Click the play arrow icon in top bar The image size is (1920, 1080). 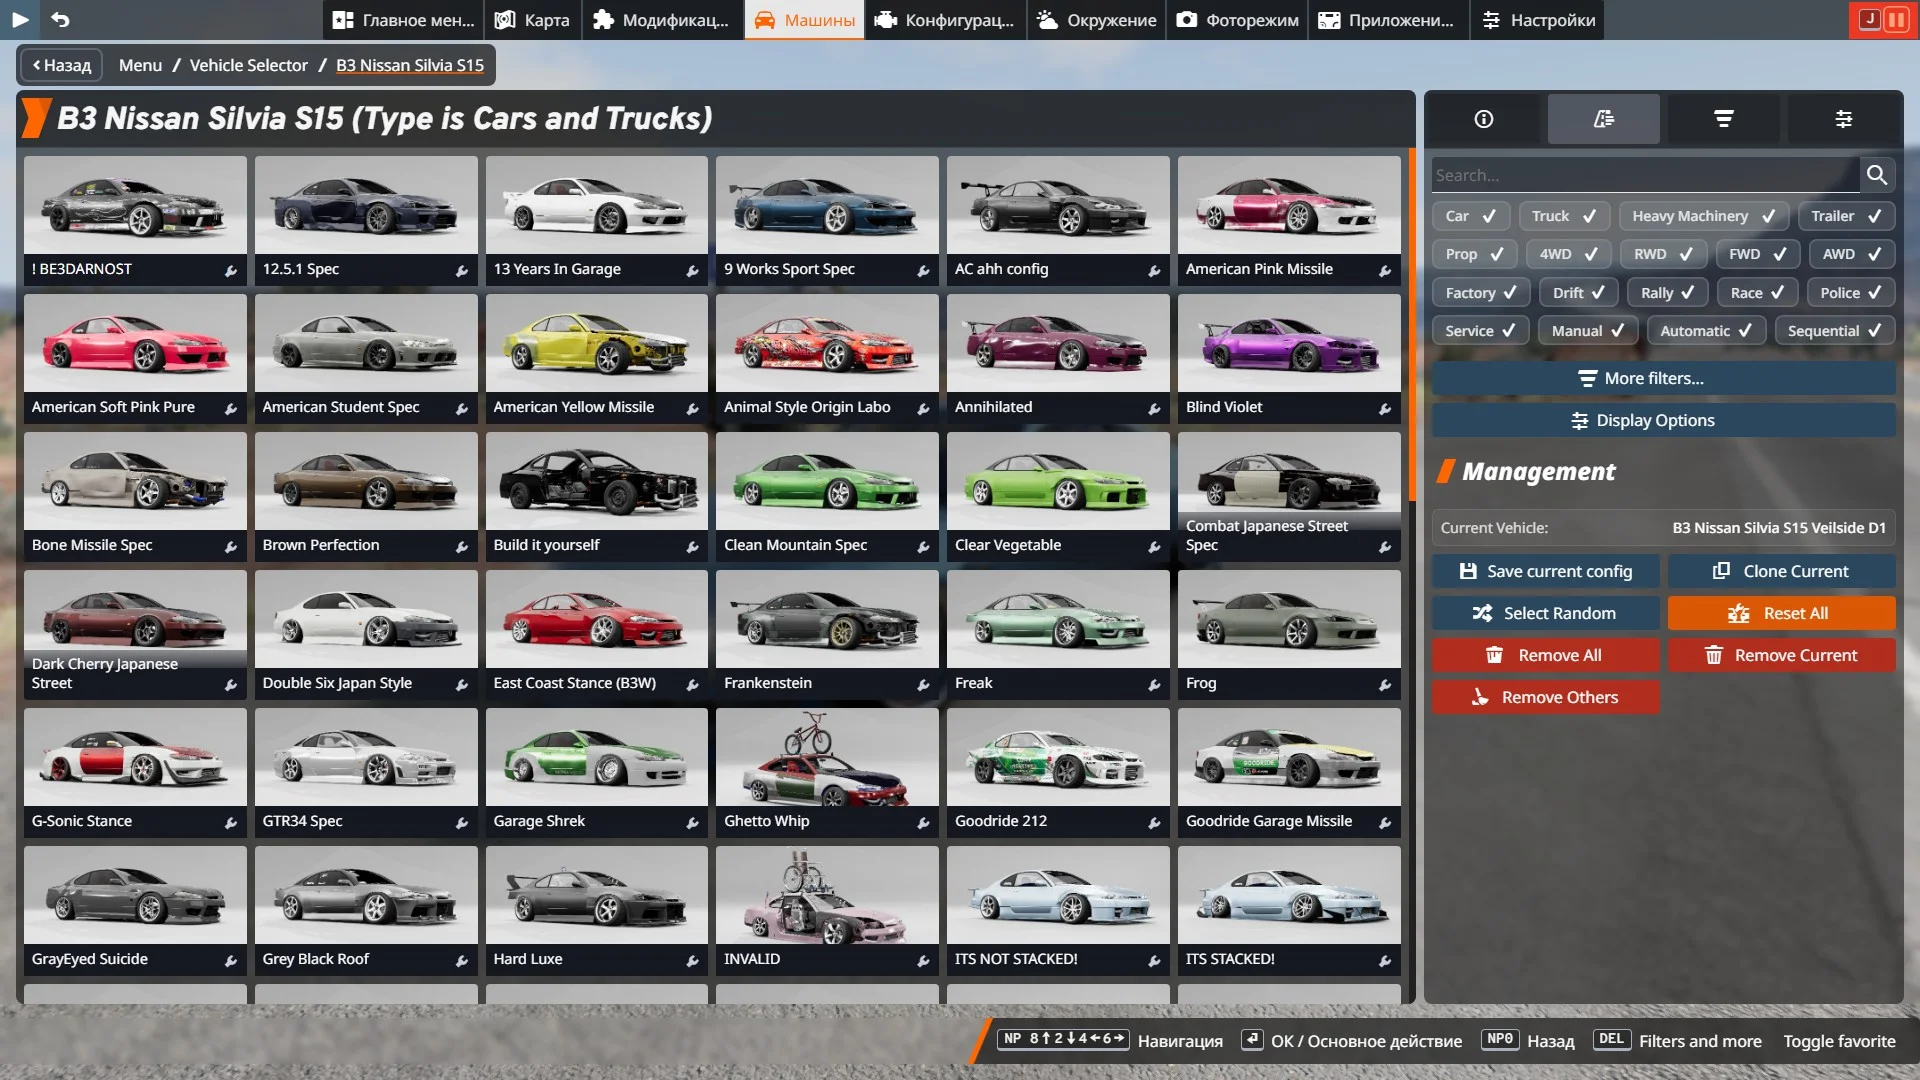coord(20,19)
